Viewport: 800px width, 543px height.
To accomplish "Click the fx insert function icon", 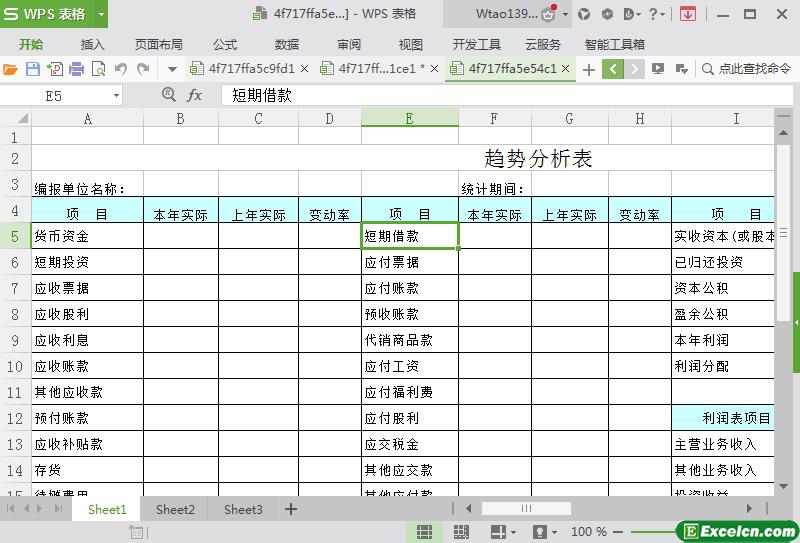I will click(x=194, y=95).
